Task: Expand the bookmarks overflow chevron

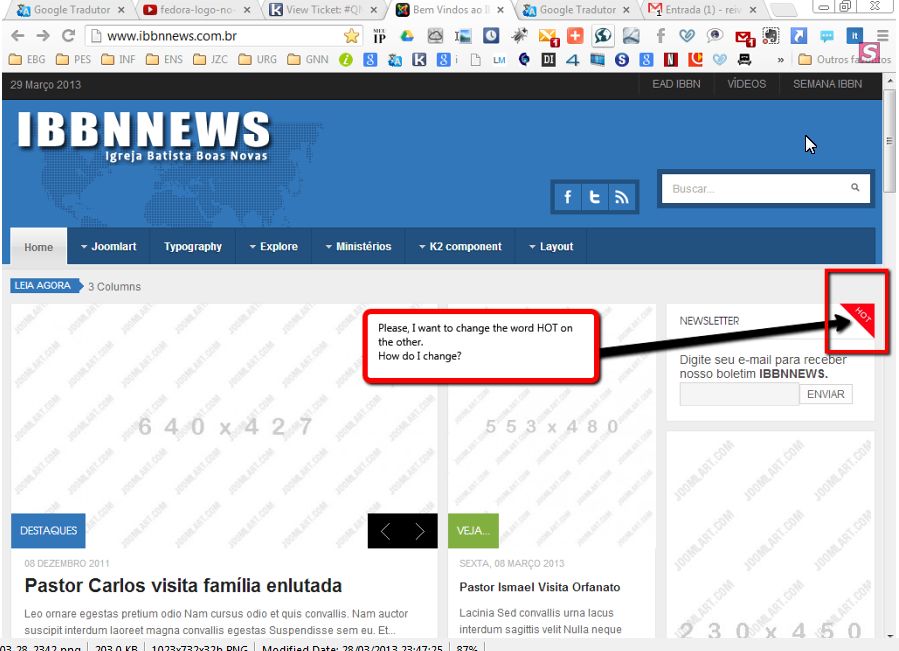Action: pyautogui.click(x=780, y=60)
